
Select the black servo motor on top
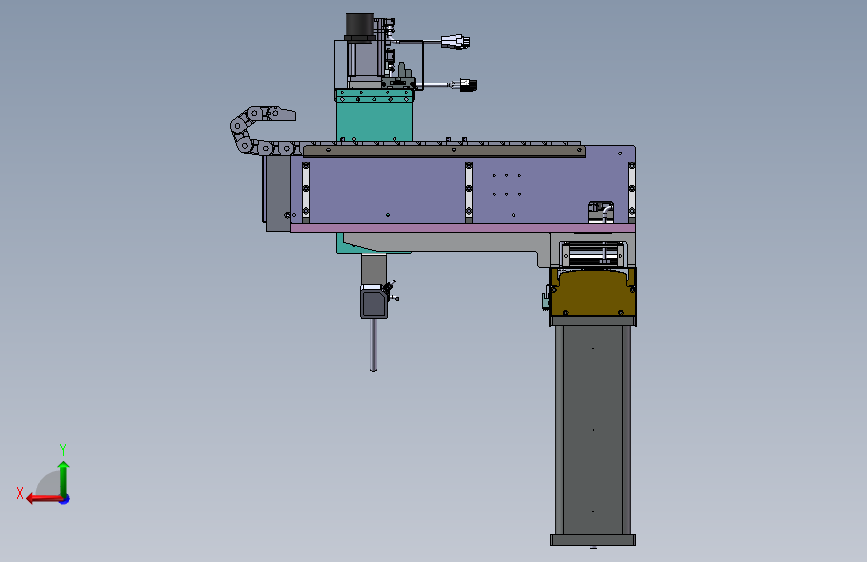[x=359, y=27]
